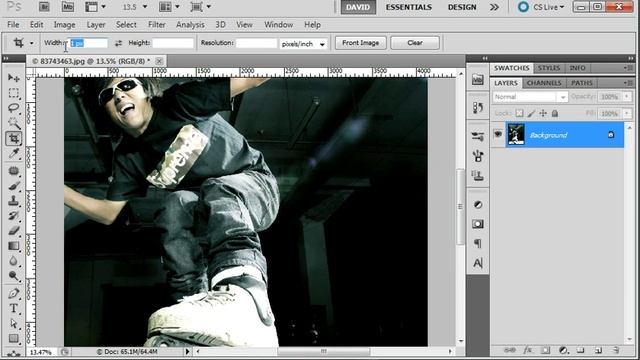640x360 pixels.
Task: Open the Crop tool preset picker arrow
Action: pos(31,43)
